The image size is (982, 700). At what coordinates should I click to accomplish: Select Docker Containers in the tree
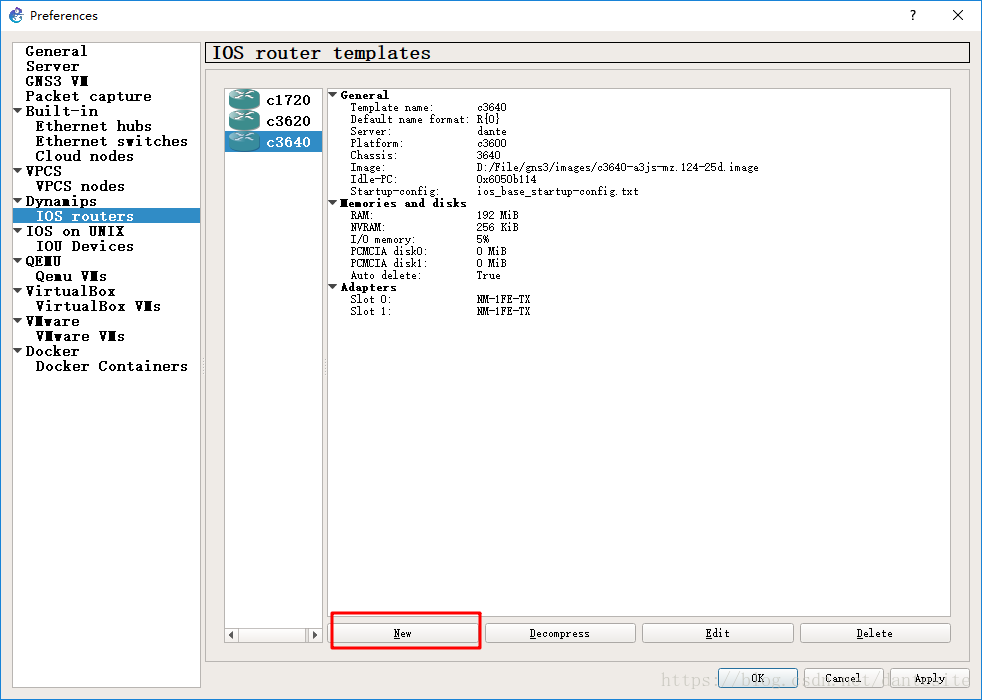(x=111, y=367)
